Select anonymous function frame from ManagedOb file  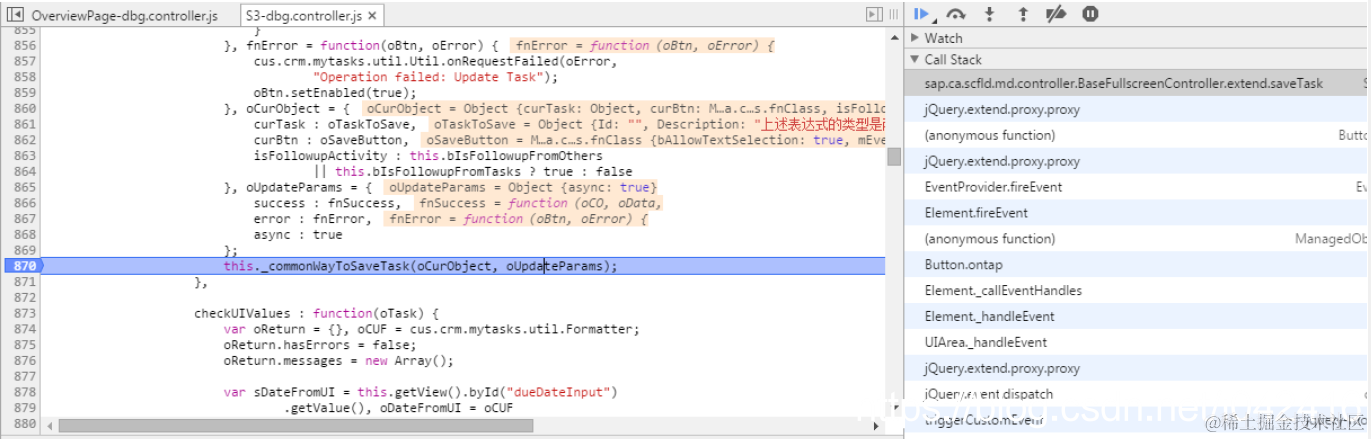pos(1137,239)
